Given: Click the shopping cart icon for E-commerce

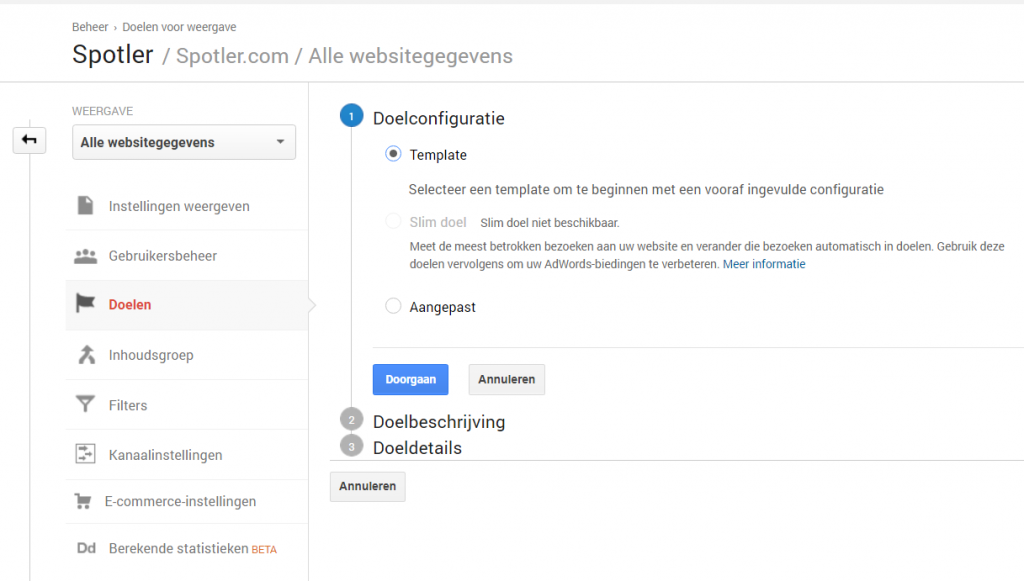Looking at the screenshot, I should [x=83, y=501].
